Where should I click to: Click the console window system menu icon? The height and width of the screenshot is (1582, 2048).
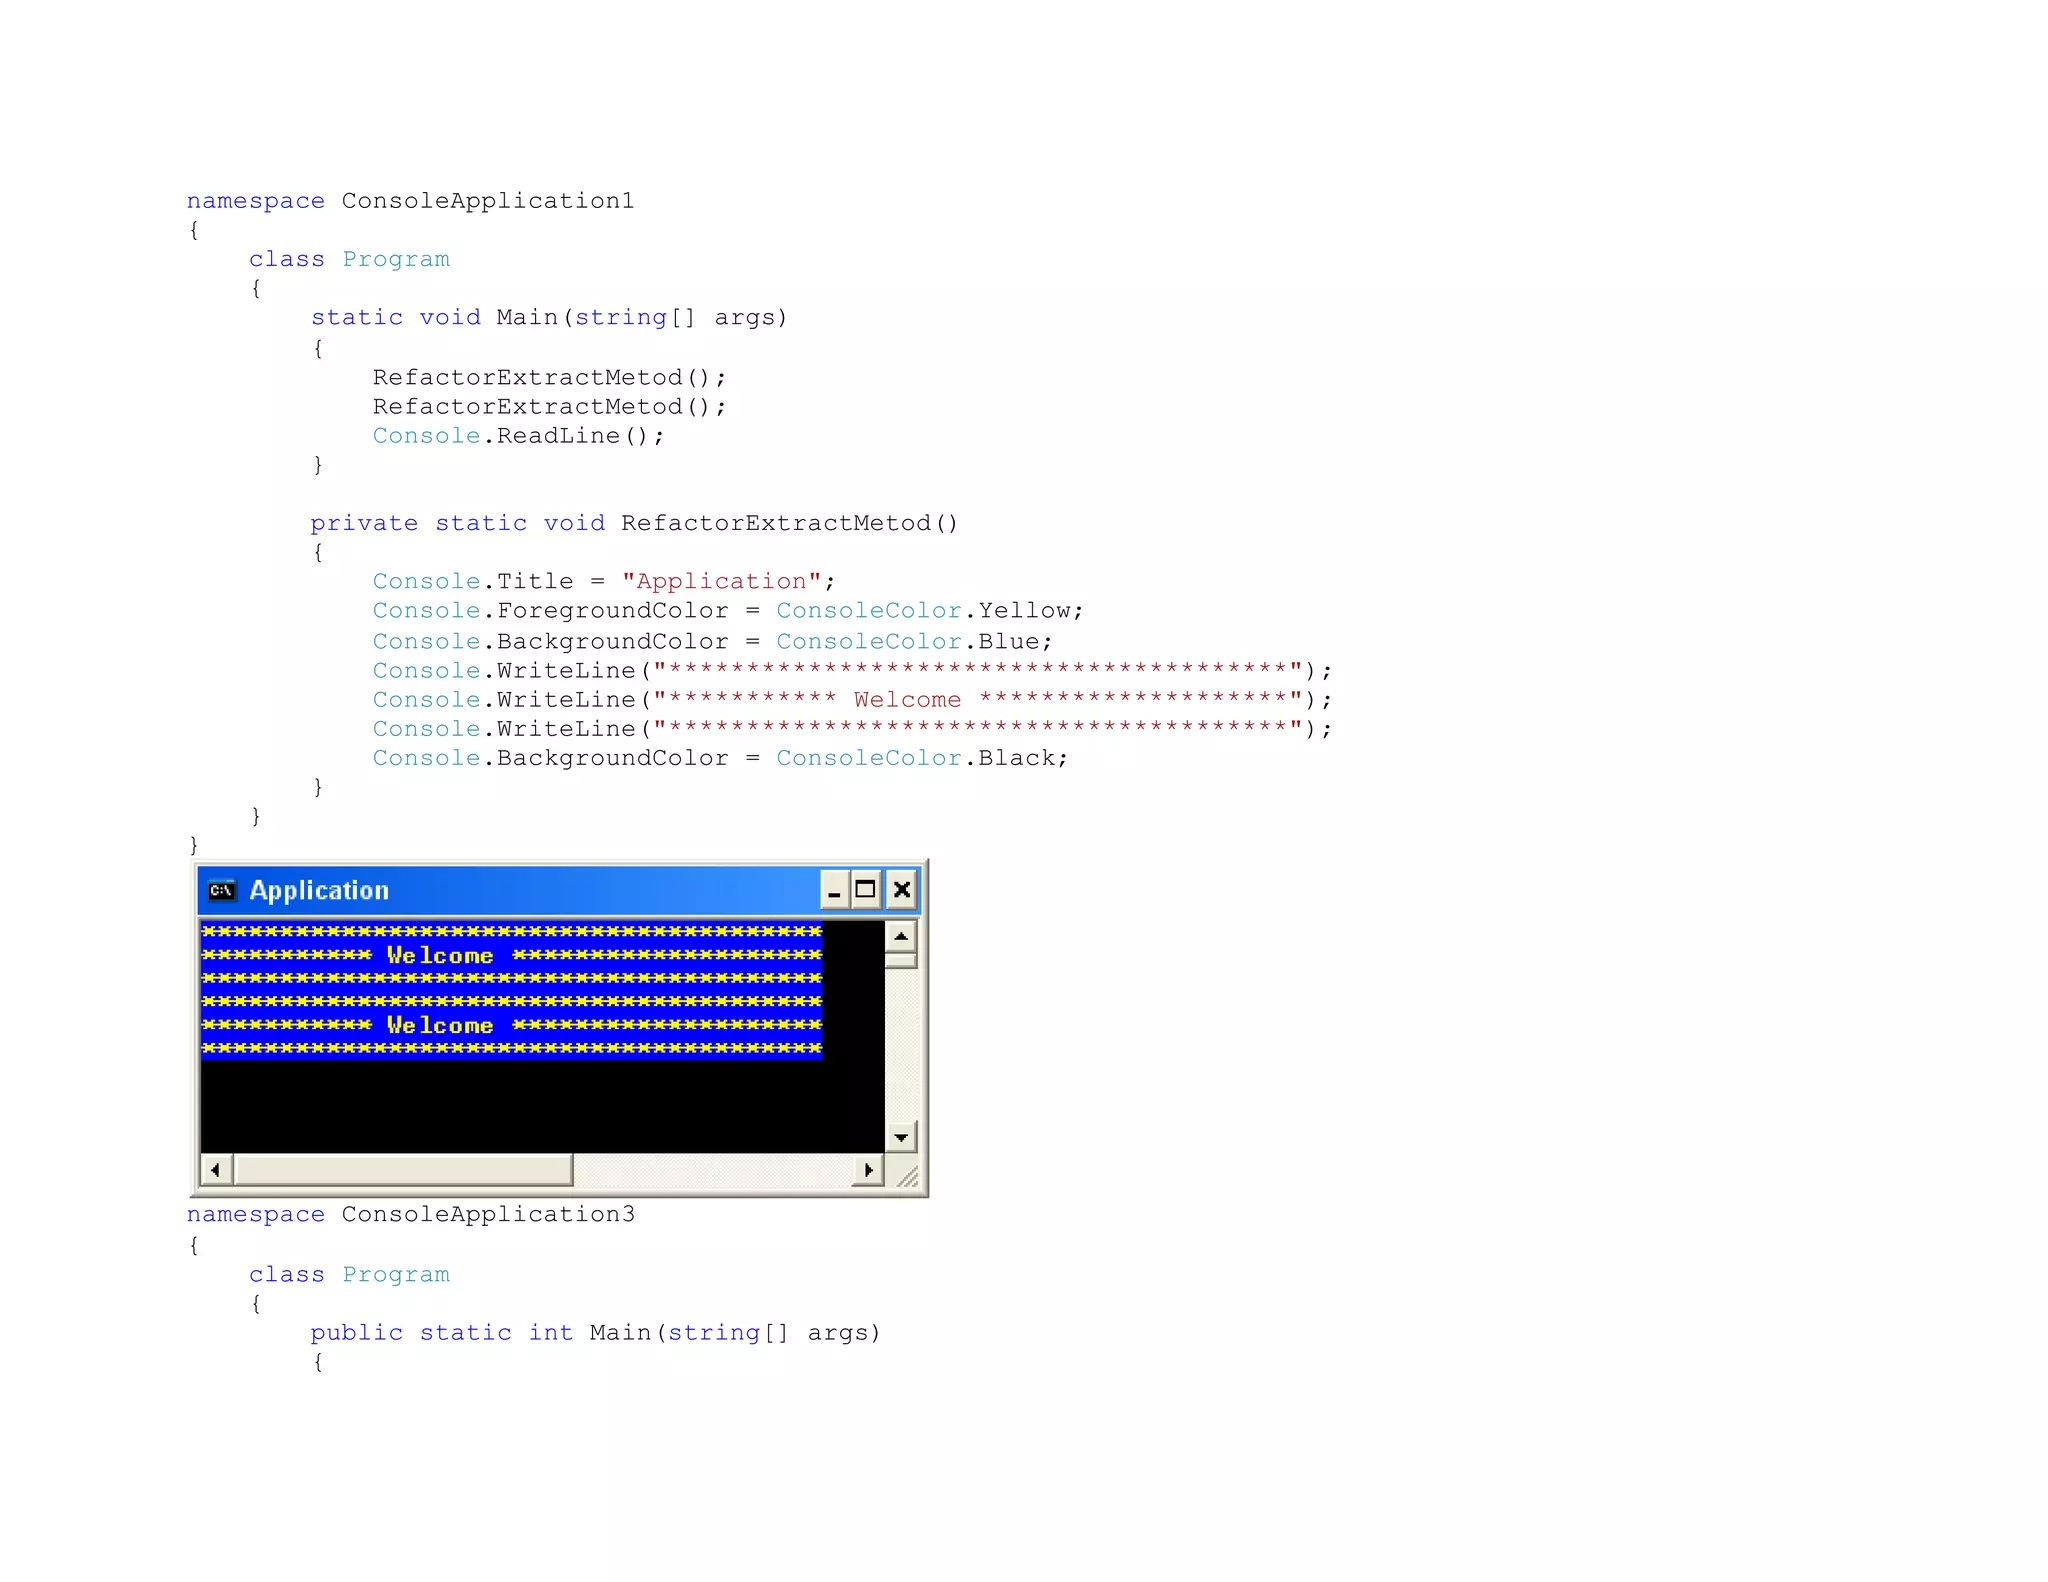tap(222, 890)
